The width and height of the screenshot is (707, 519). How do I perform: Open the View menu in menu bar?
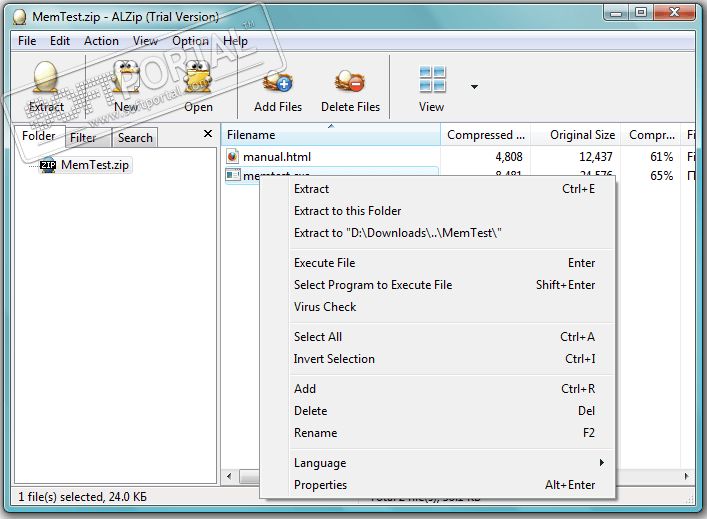145,41
